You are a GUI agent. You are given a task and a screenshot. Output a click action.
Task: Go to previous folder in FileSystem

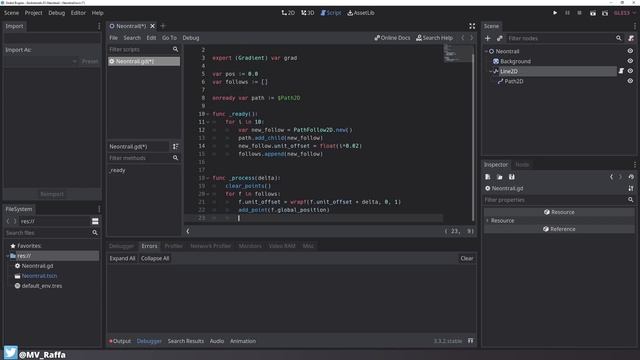pyautogui.click(x=8, y=221)
